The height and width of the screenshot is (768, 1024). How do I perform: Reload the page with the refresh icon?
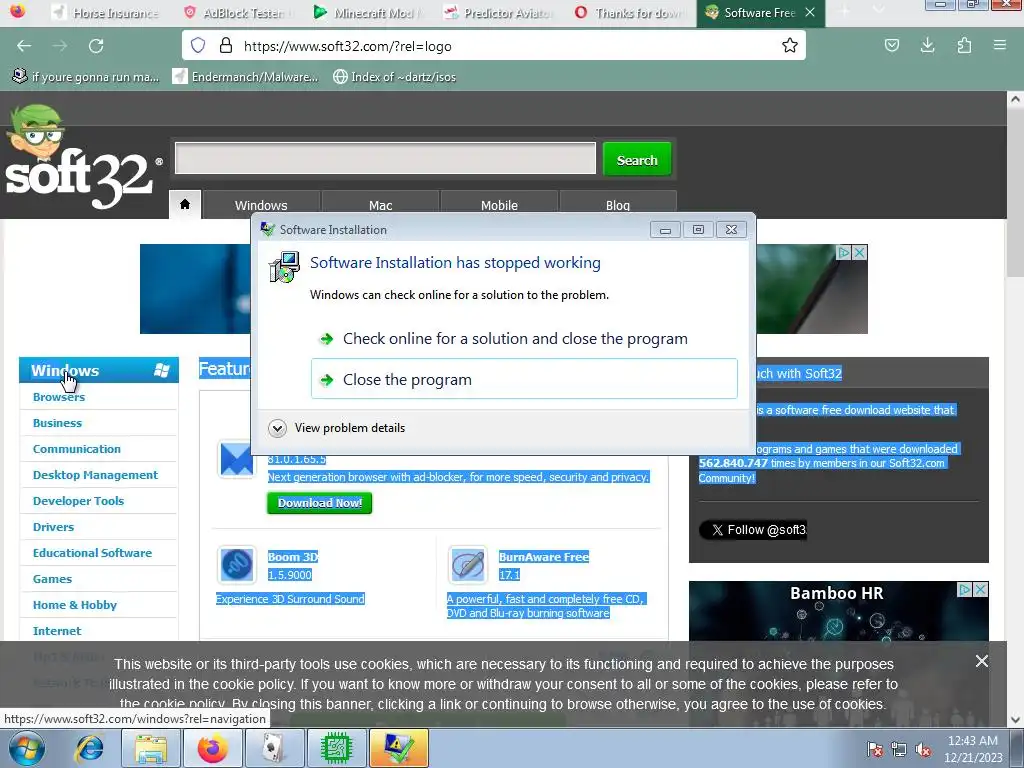[97, 46]
